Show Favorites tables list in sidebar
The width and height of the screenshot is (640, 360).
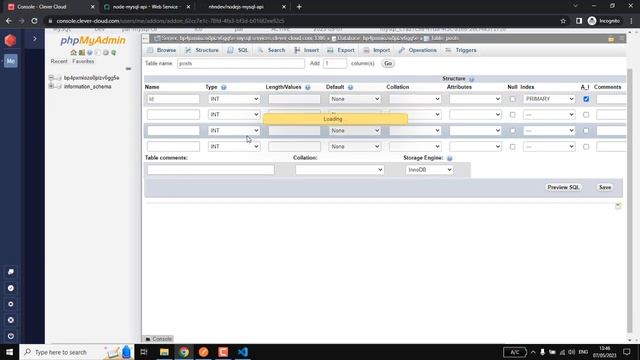pyautogui.click(x=83, y=61)
